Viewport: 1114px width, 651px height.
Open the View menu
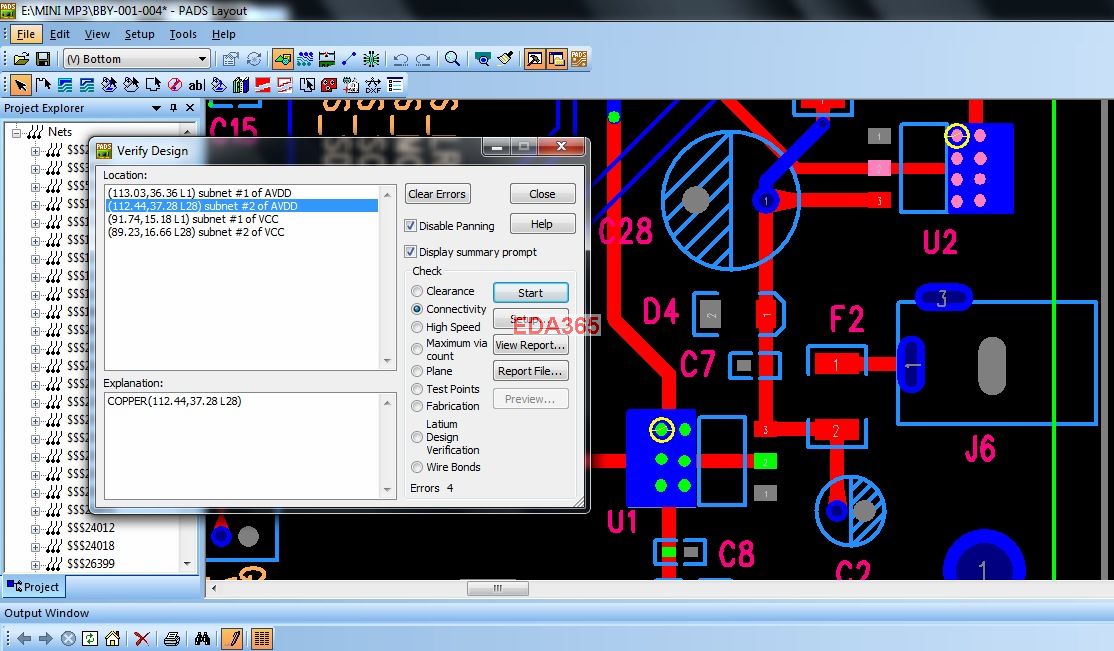[97, 34]
